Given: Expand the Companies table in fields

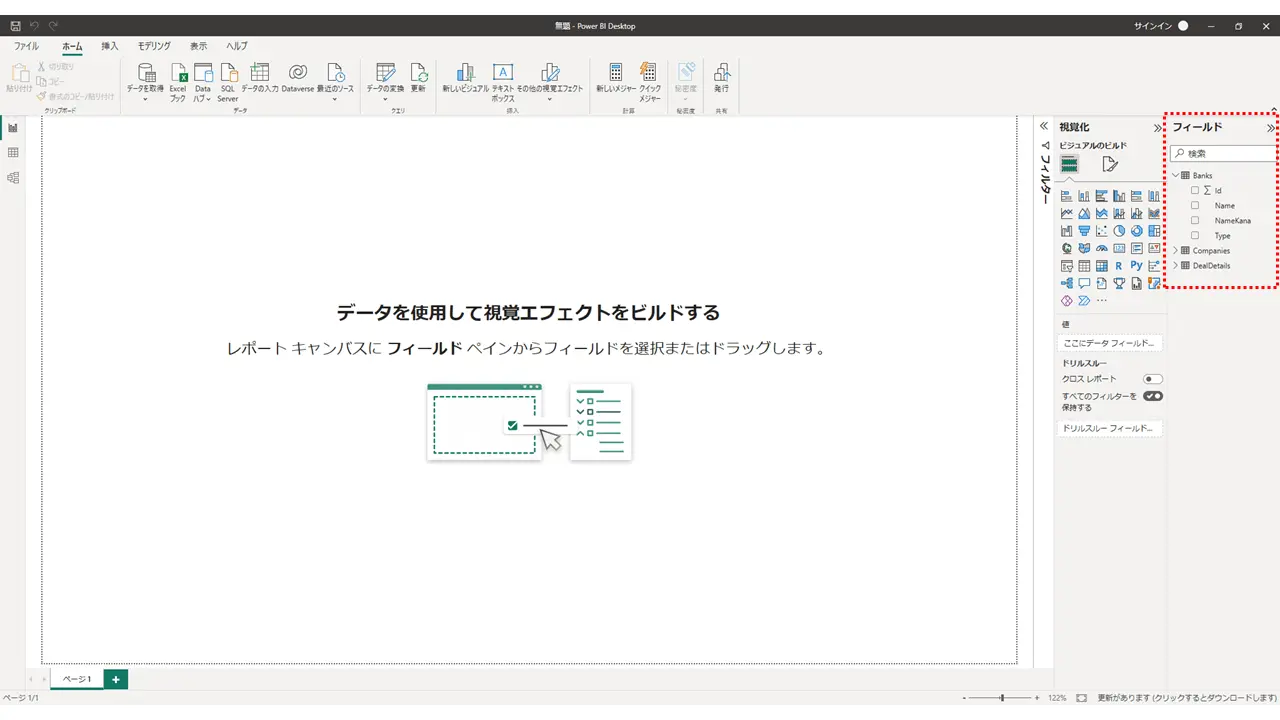Looking at the screenshot, I should 1176,251.
